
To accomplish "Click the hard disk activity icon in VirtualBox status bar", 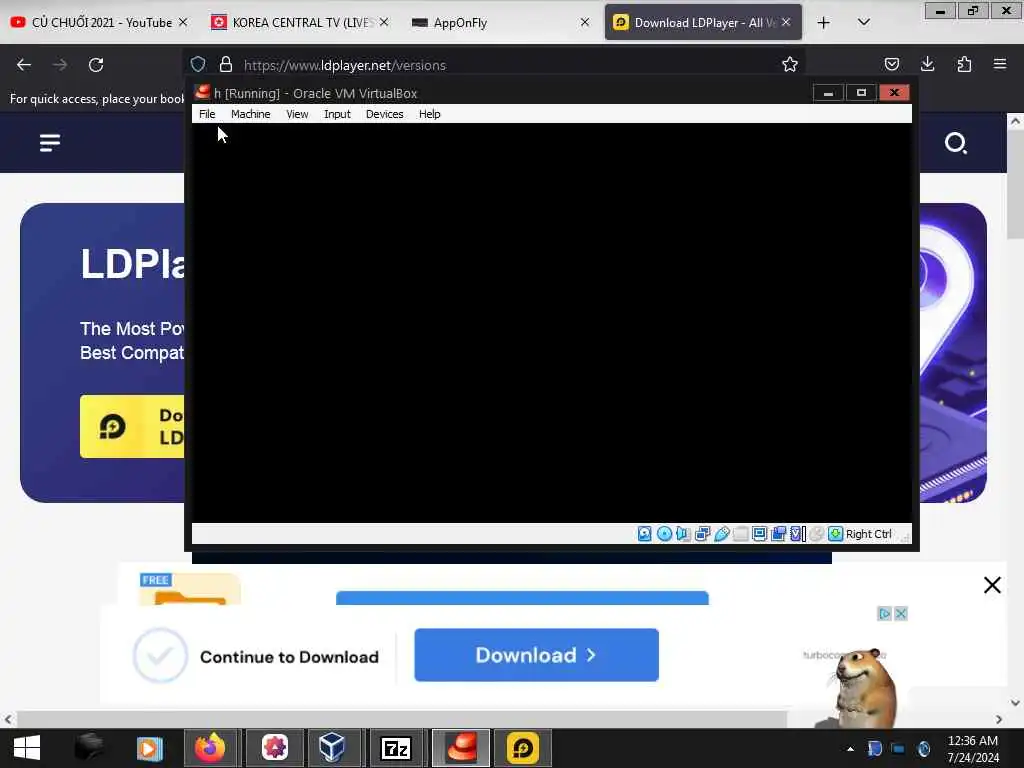I will click(x=645, y=534).
